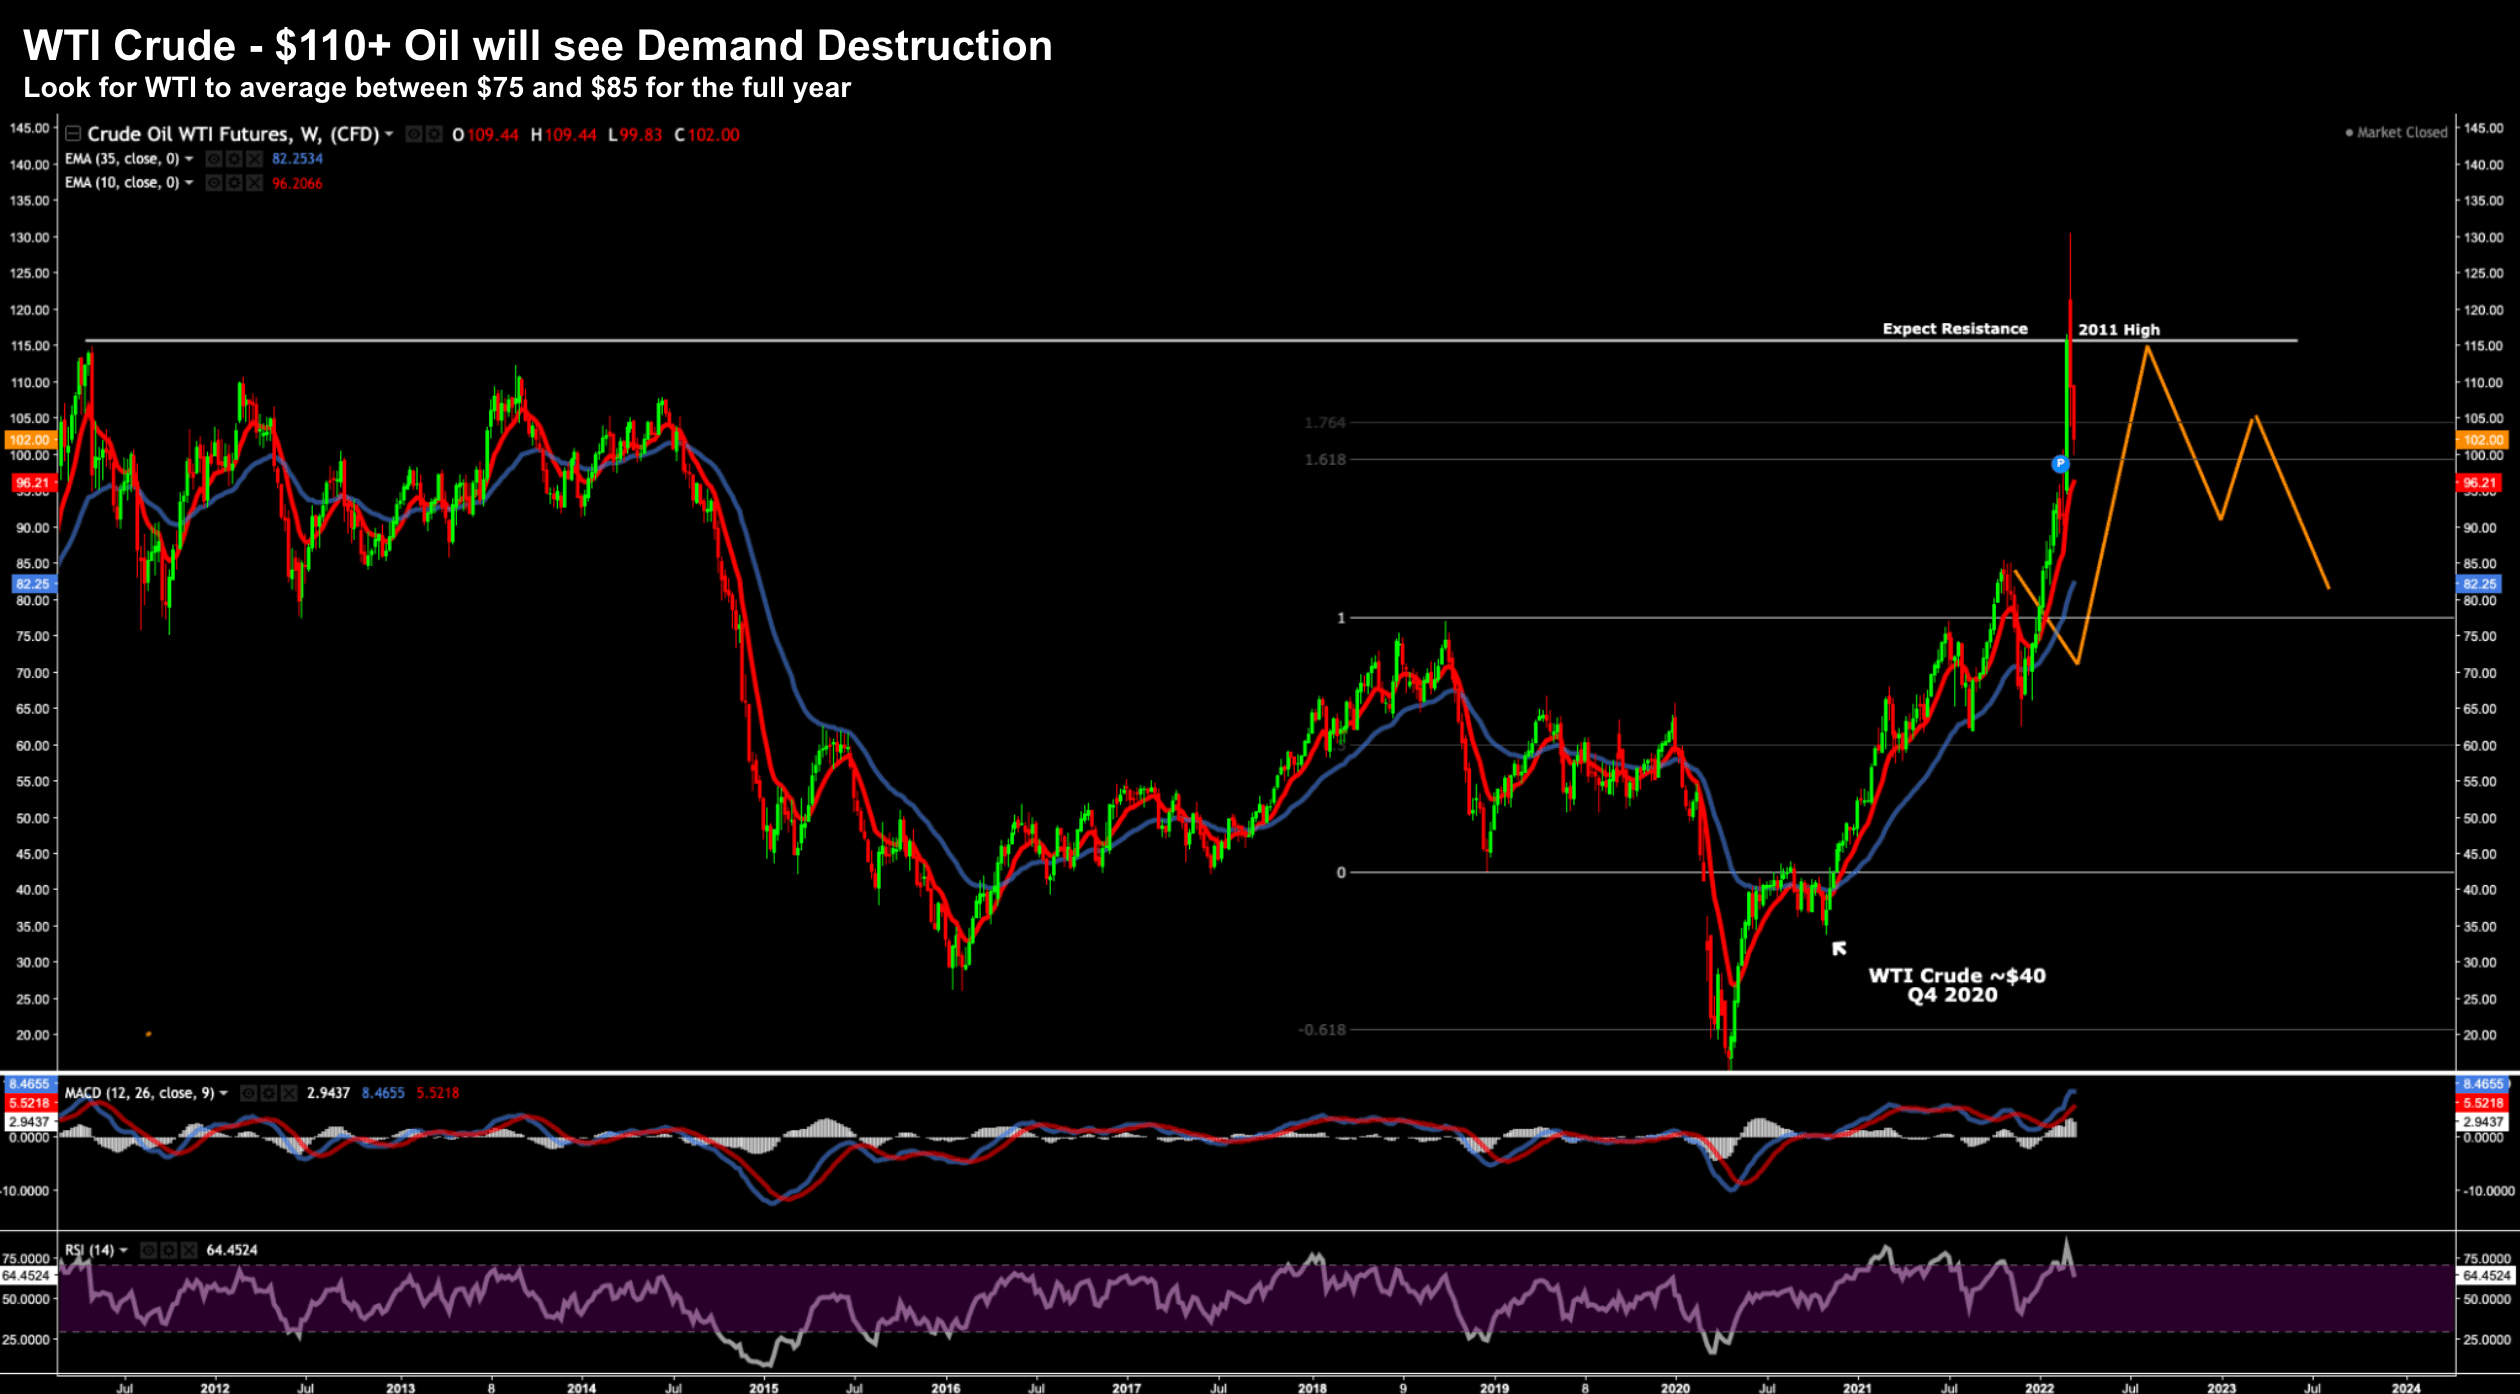Screen dimensions: 2520x1394
Task: Delete the RSI indicator via X icon
Action: 189,1250
